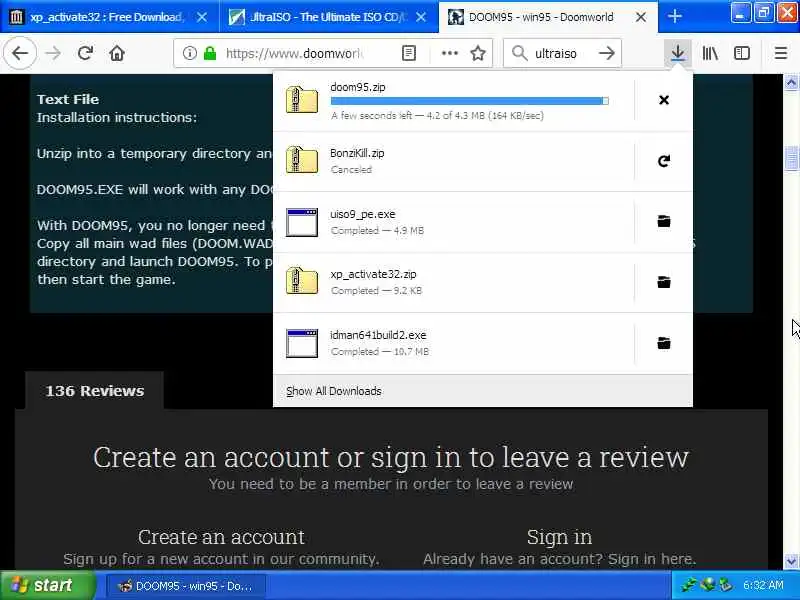Screen dimensions: 800x600
Task: Click the xp_activate32.zip file icon
Action: (x=302, y=281)
